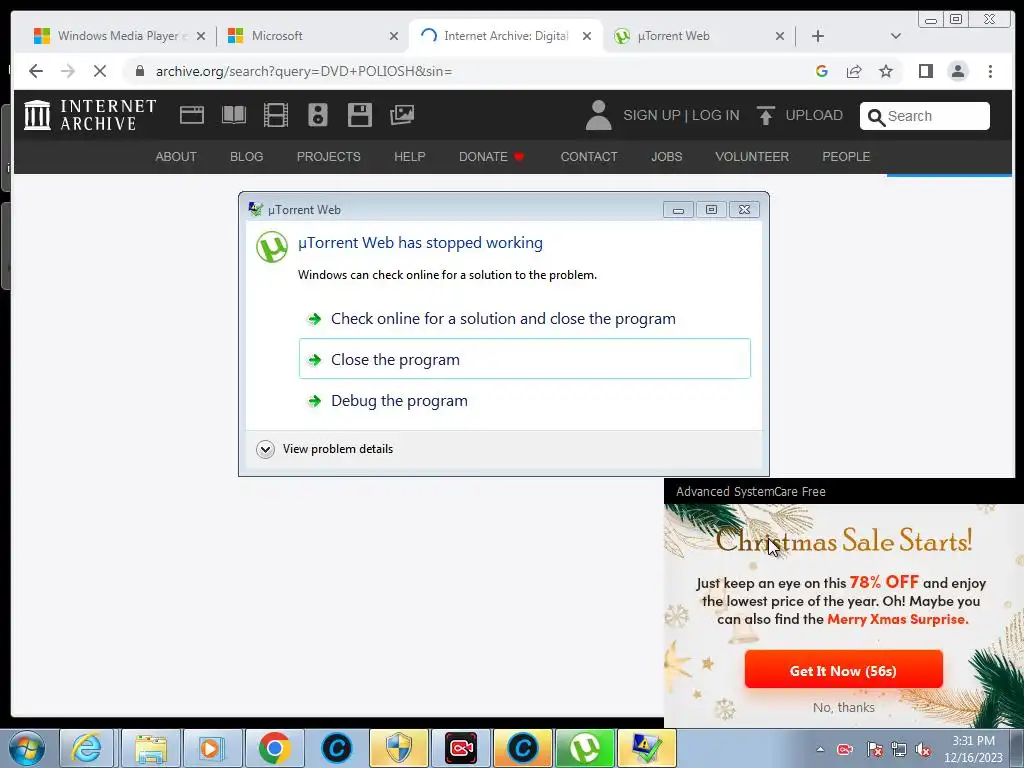Show hidden tray icons arrow

[820, 749]
